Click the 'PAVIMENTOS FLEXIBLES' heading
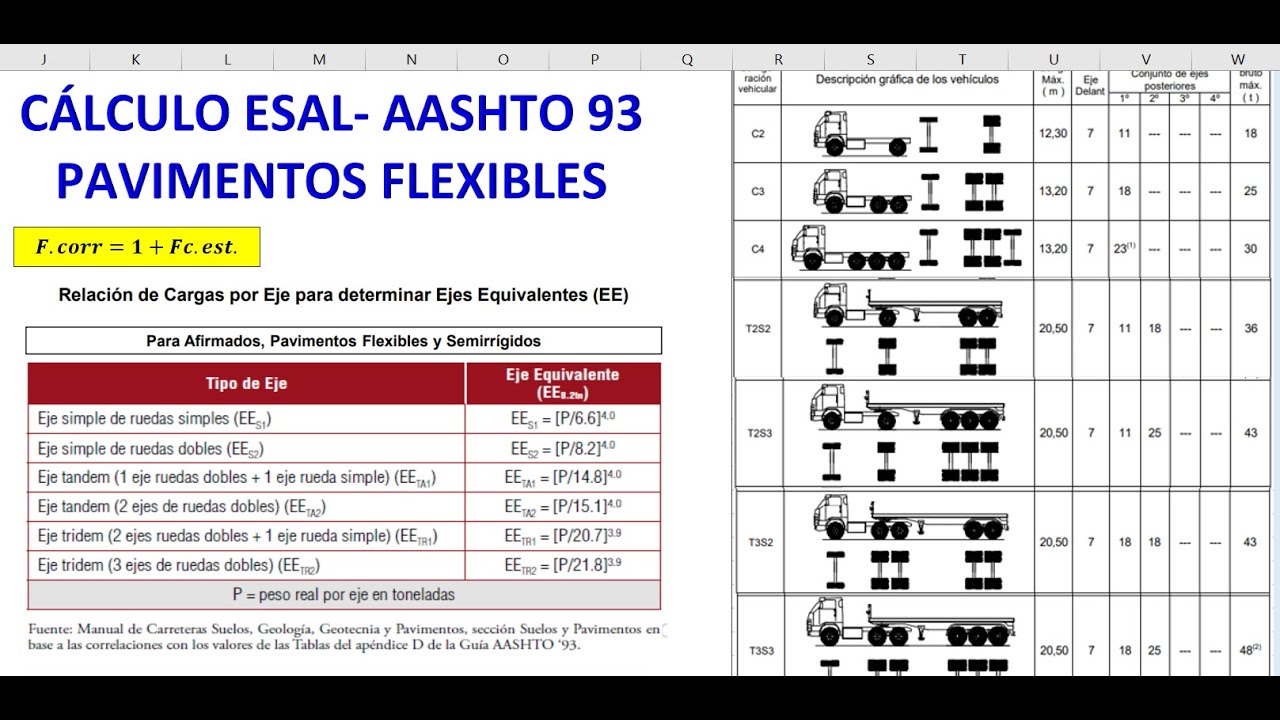The height and width of the screenshot is (720, 1280). coord(331,181)
